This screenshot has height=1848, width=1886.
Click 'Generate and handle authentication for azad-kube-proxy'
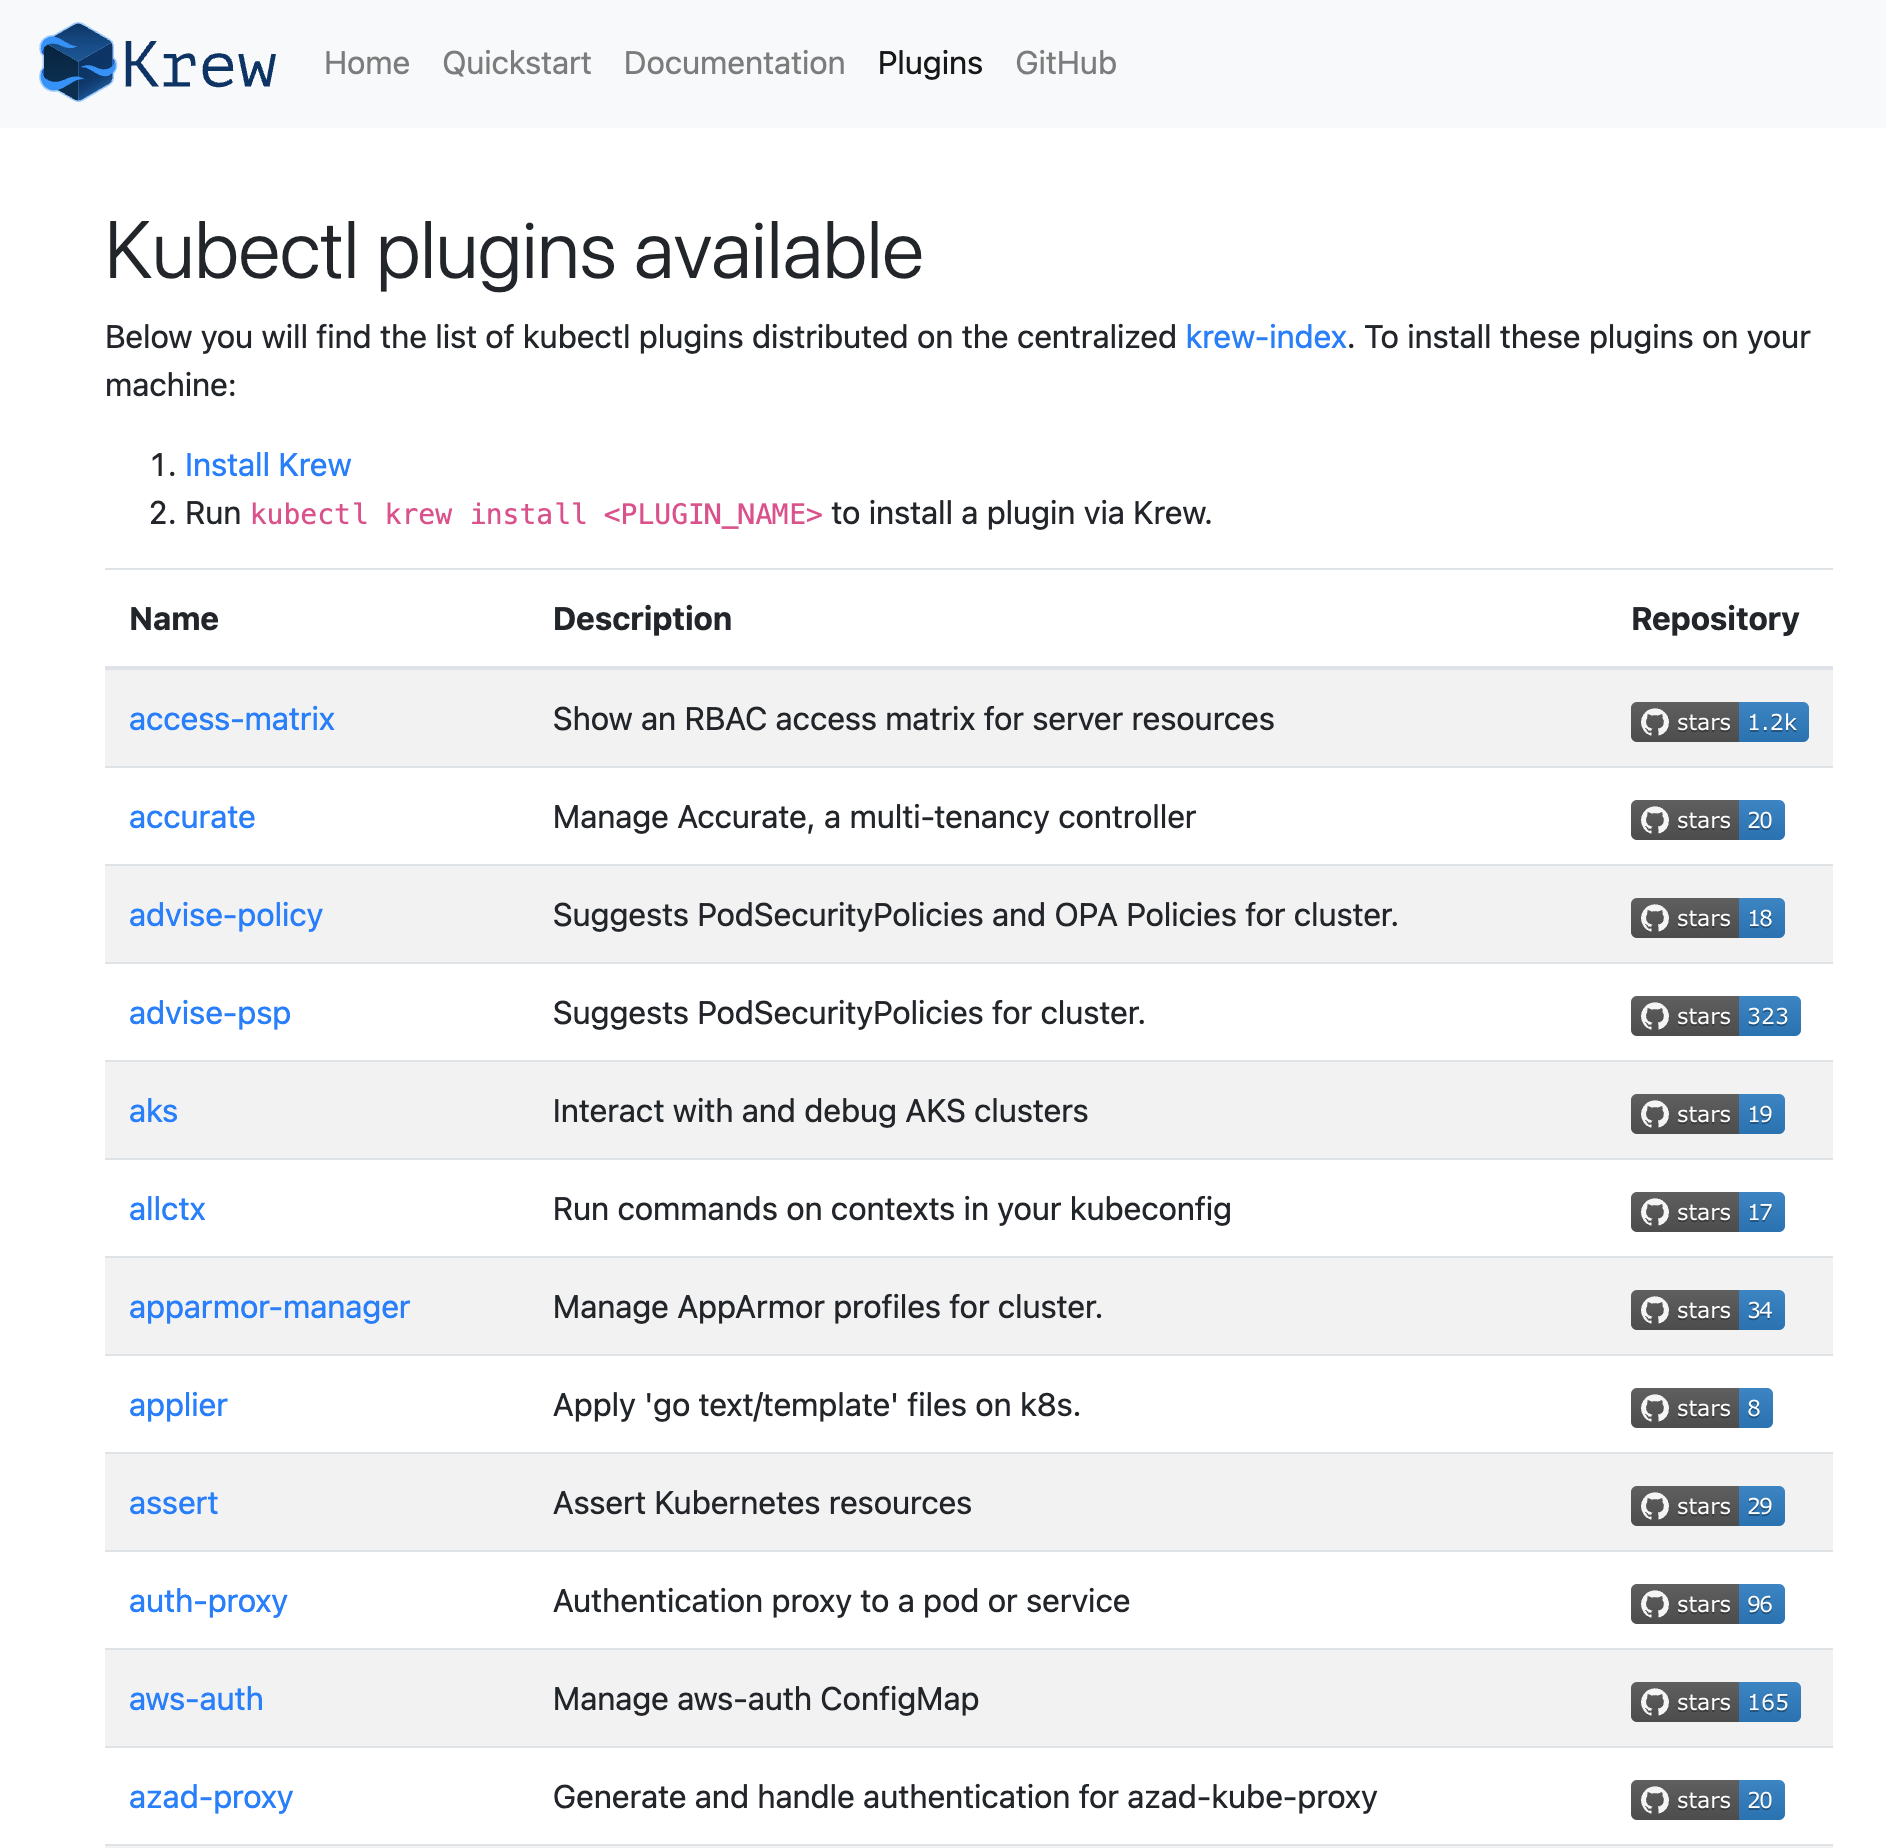(x=965, y=1797)
